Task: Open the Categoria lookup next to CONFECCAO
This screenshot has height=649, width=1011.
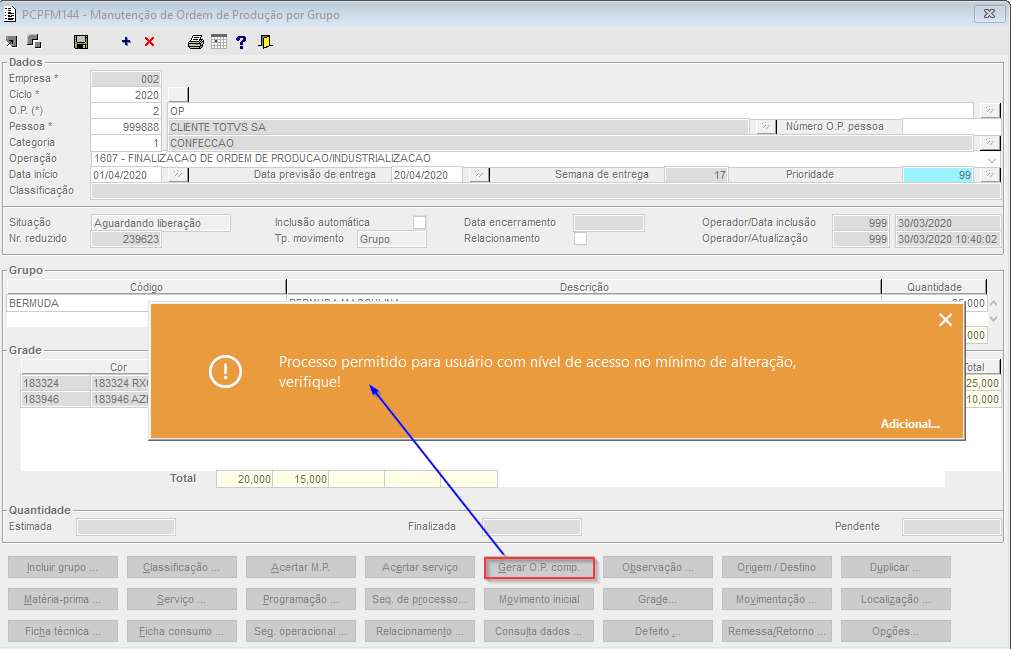Action: click(990, 142)
